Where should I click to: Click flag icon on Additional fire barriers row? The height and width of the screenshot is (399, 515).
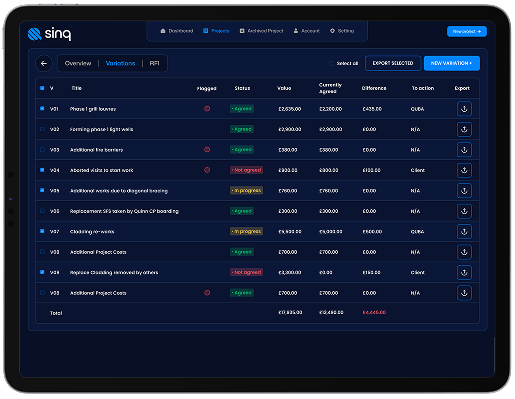[x=207, y=150]
